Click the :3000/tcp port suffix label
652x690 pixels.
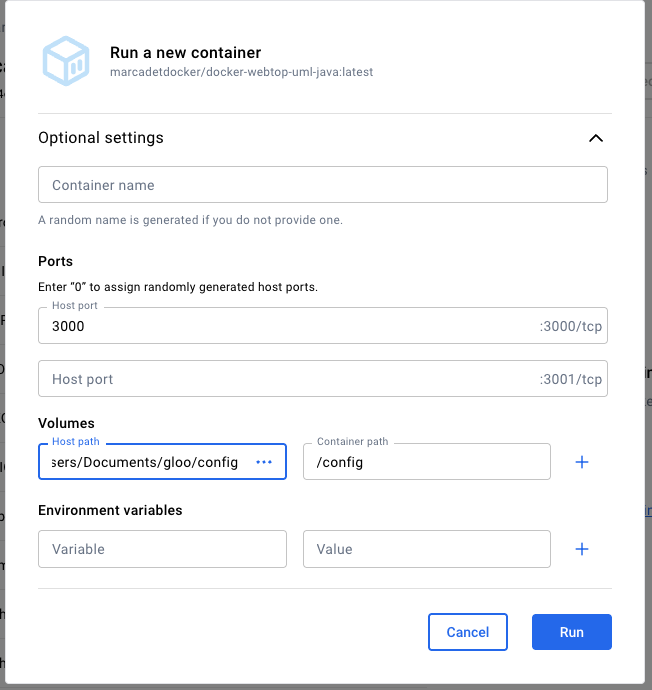[571, 326]
